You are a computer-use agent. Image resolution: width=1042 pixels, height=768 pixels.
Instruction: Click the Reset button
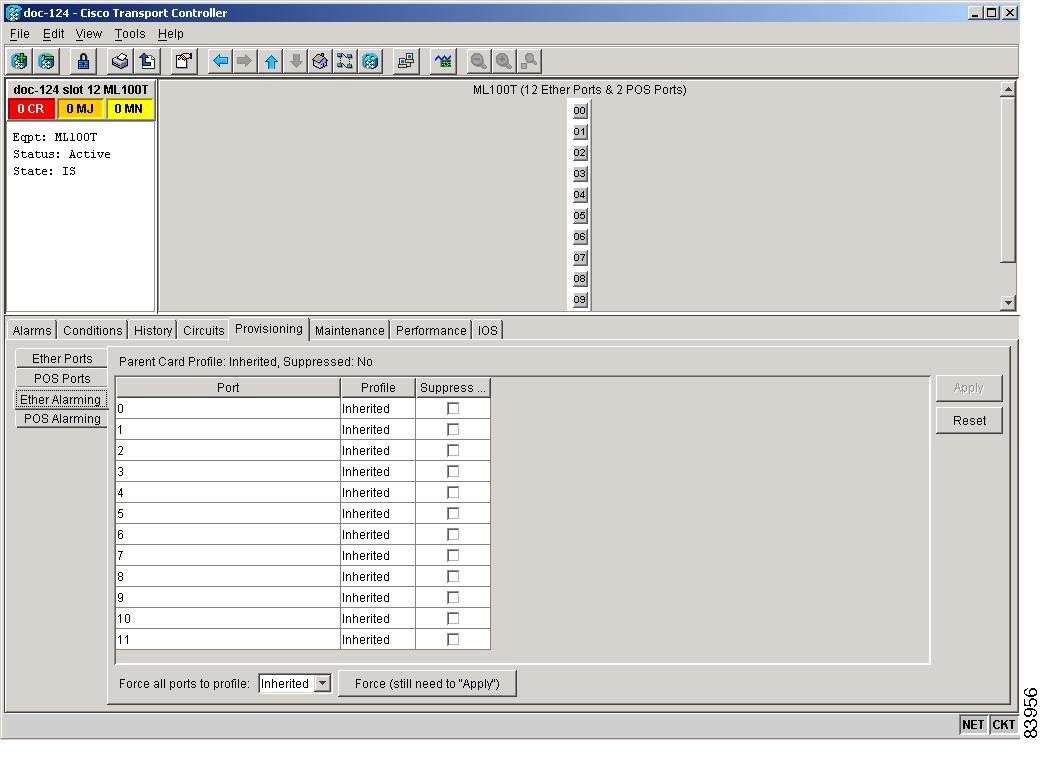(969, 421)
